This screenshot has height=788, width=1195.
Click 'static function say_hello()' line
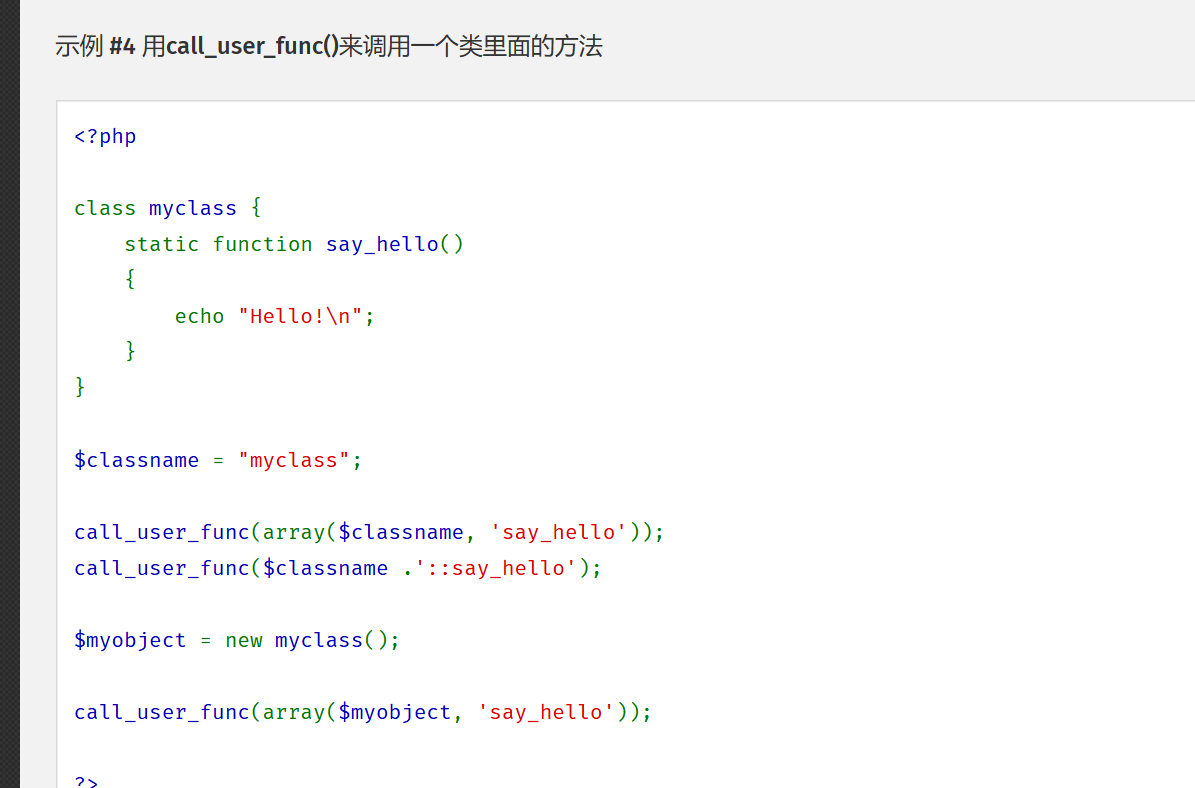click(294, 244)
